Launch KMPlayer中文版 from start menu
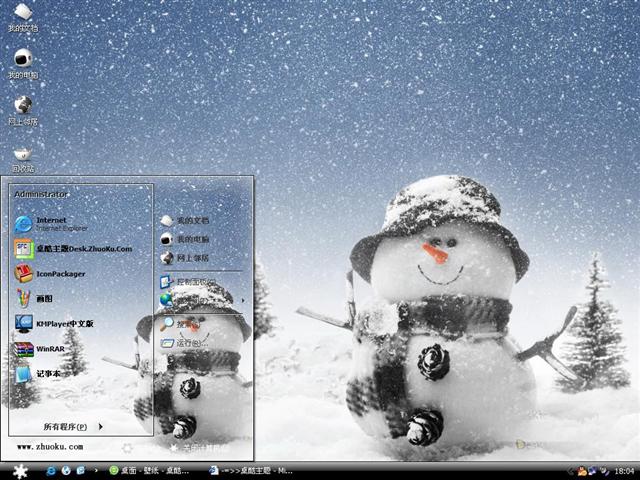This screenshot has width=640, height=480. tap(54, 324)
